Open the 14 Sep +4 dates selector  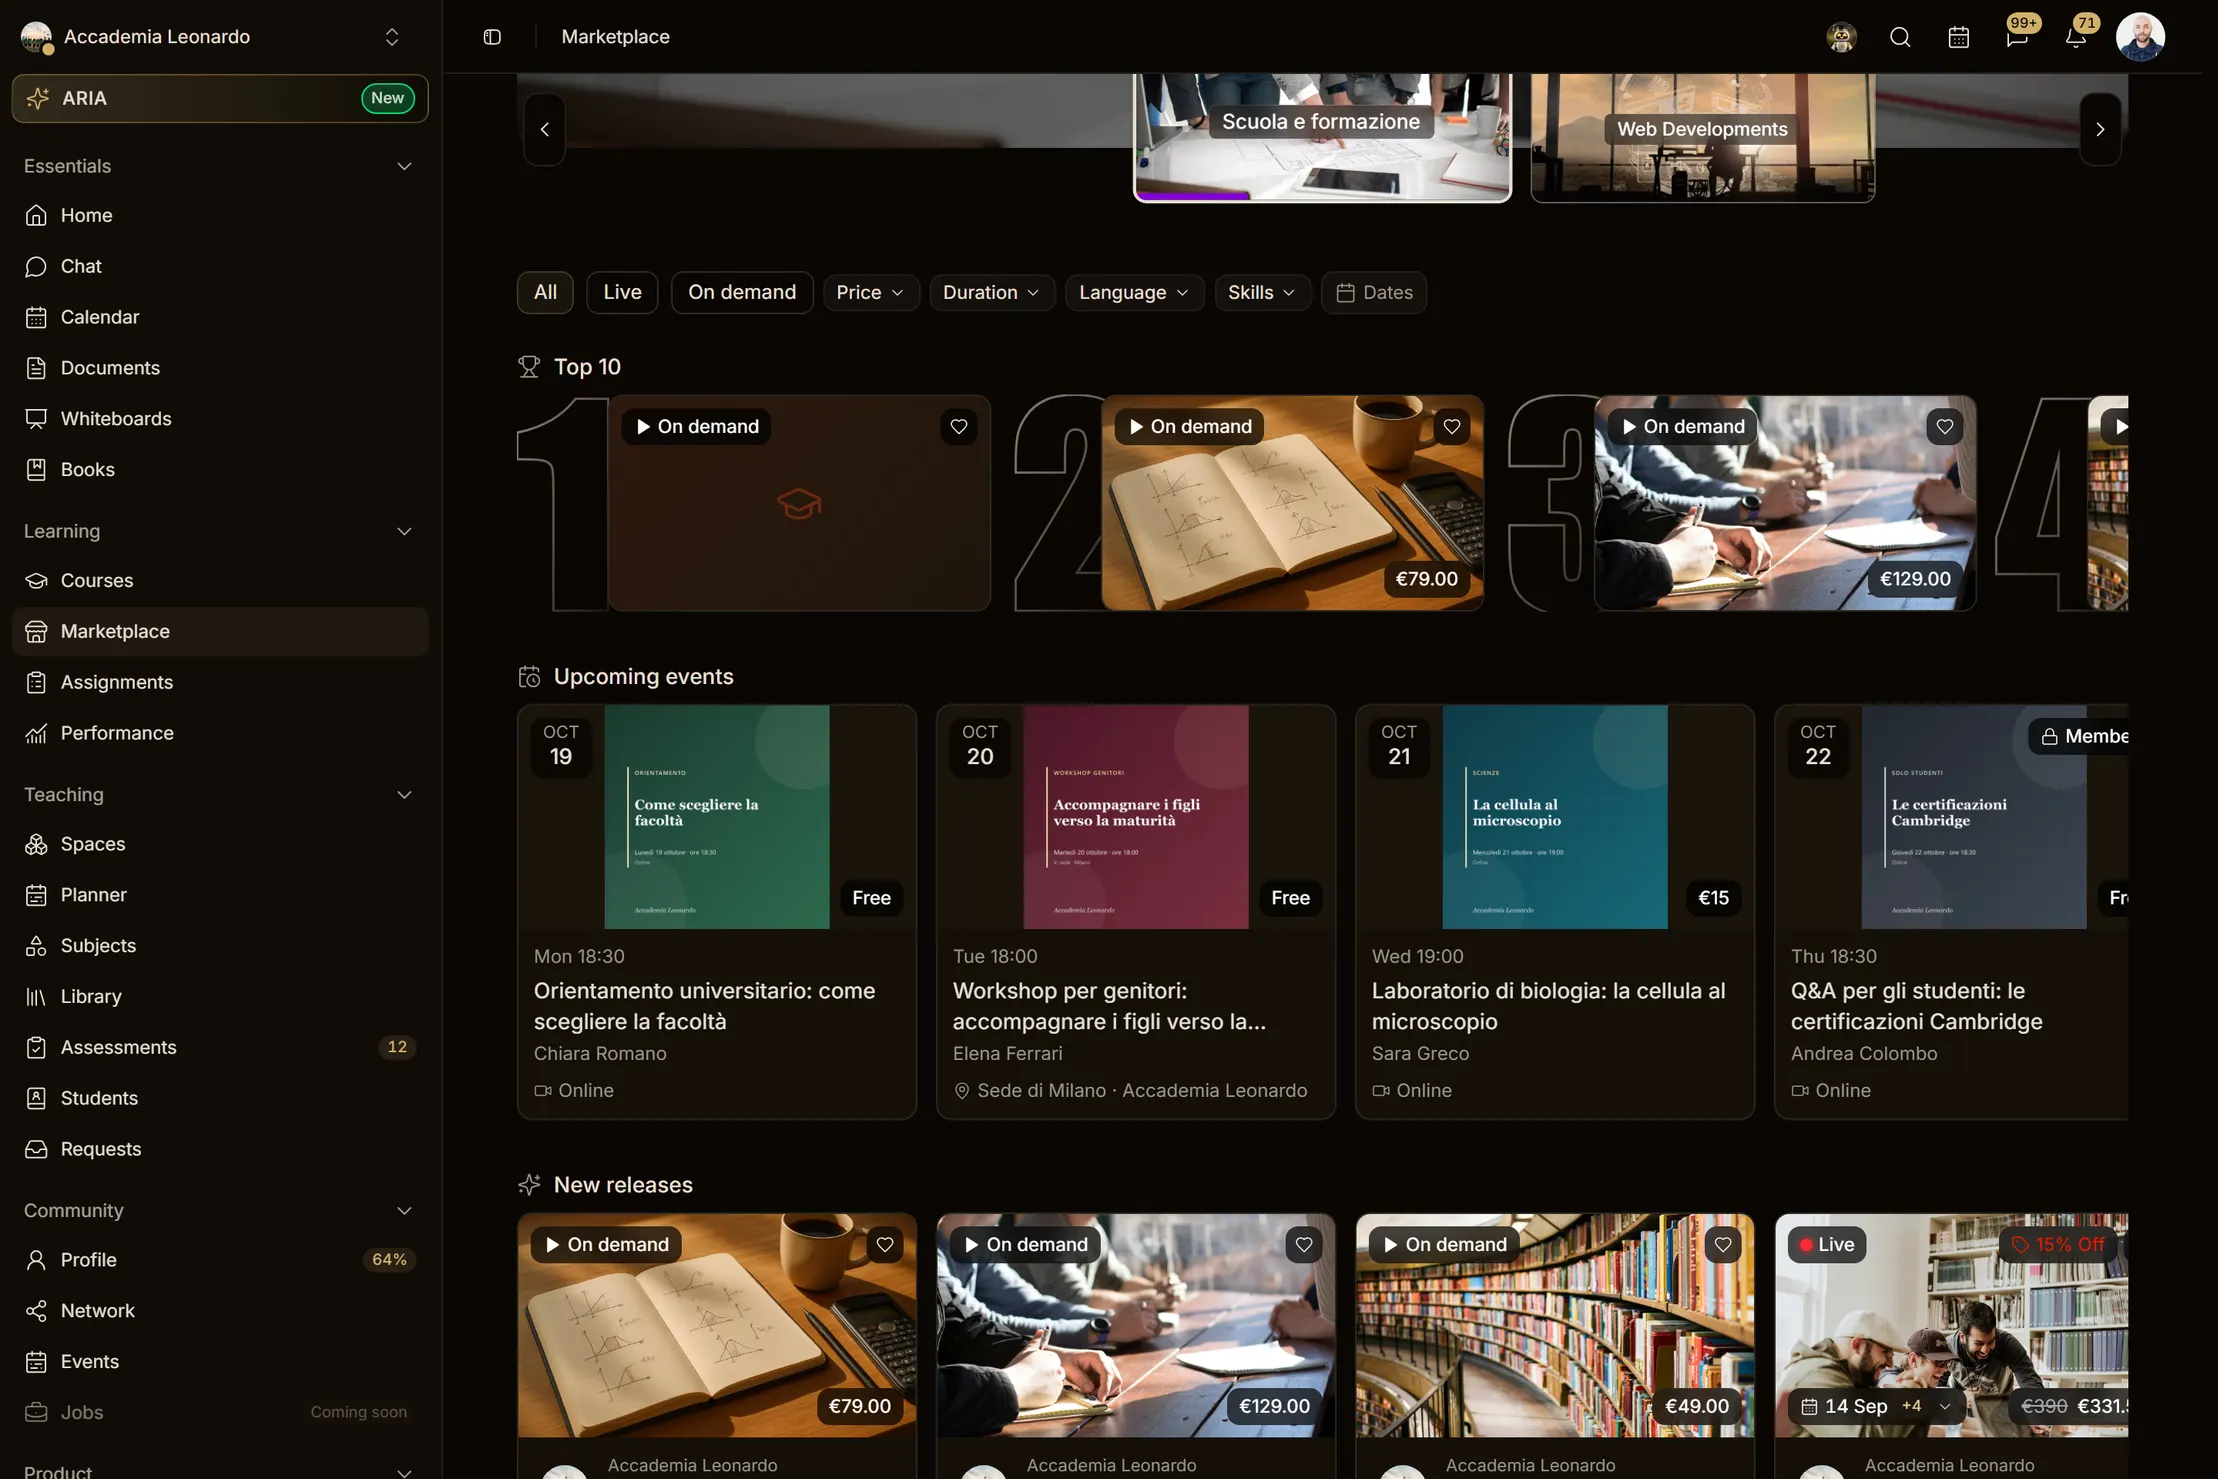coord(1877,1406)
